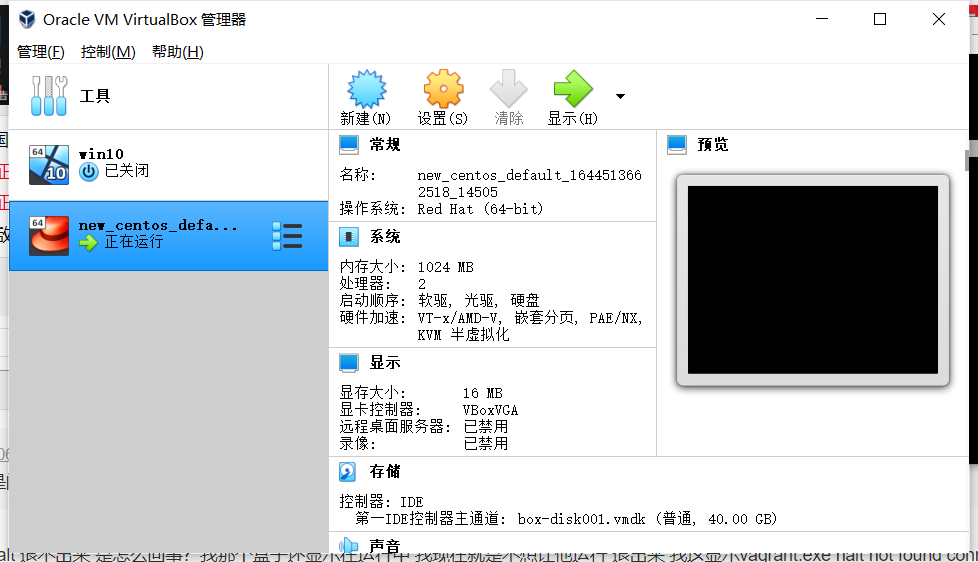Click the New (新建) gear icon
The image size is (978, 562).
click(x=367, y=89)
